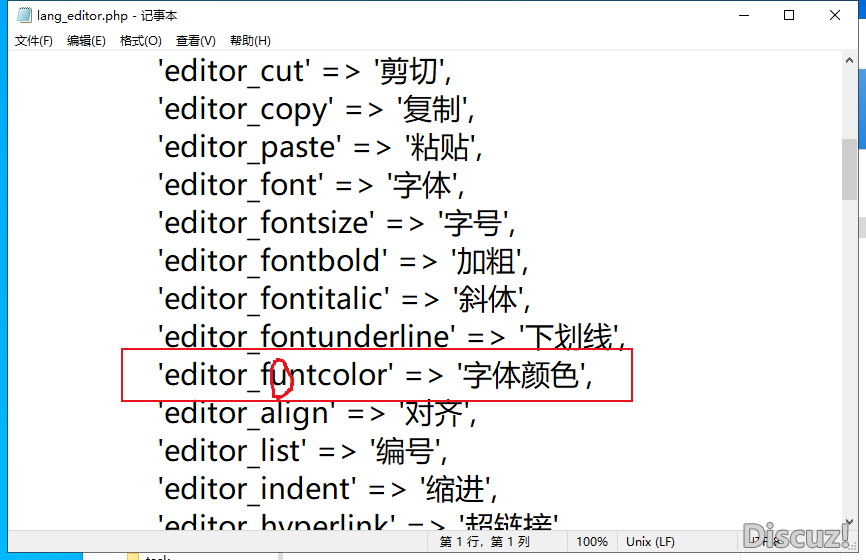
Task: Open the 格式(O) menu
Action: [140, 41]
